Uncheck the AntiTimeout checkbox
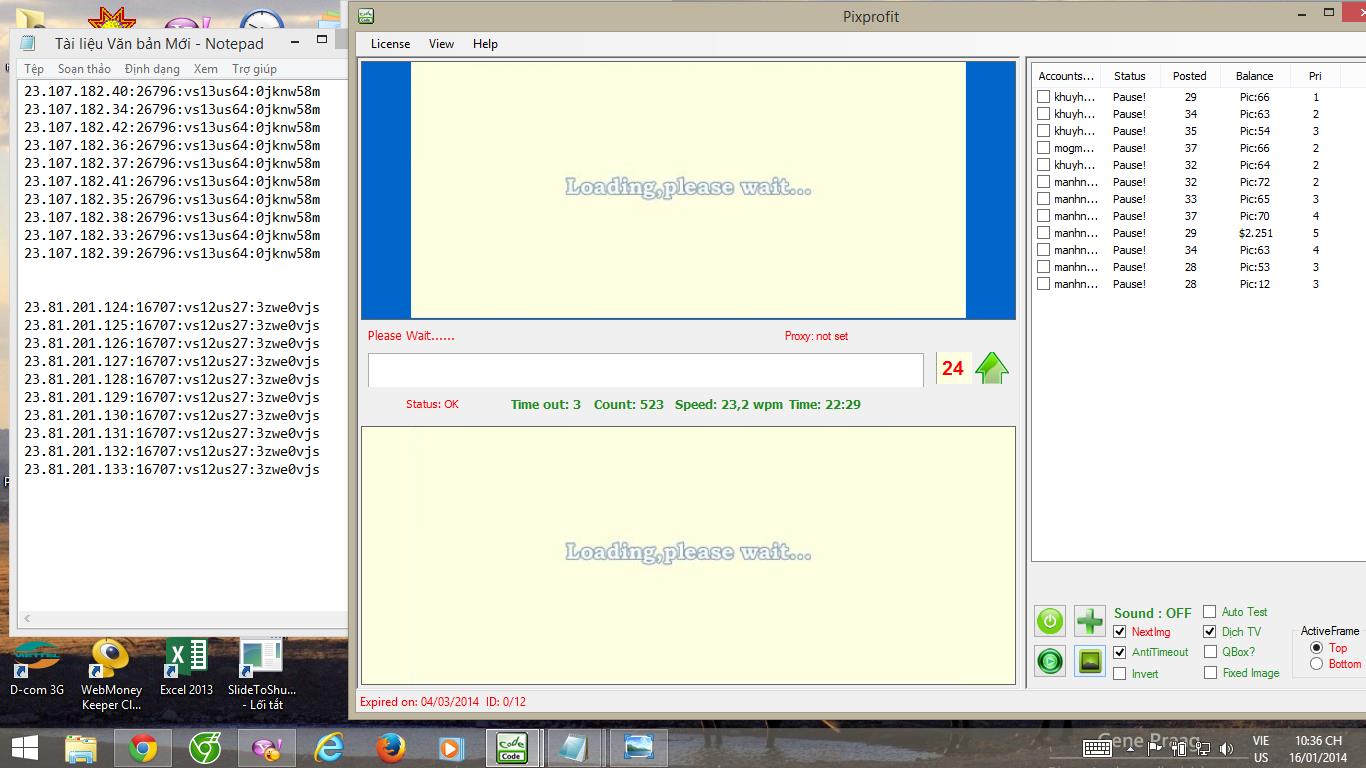Screen dimensions: 1366x768 click(x=1120, y=652)
